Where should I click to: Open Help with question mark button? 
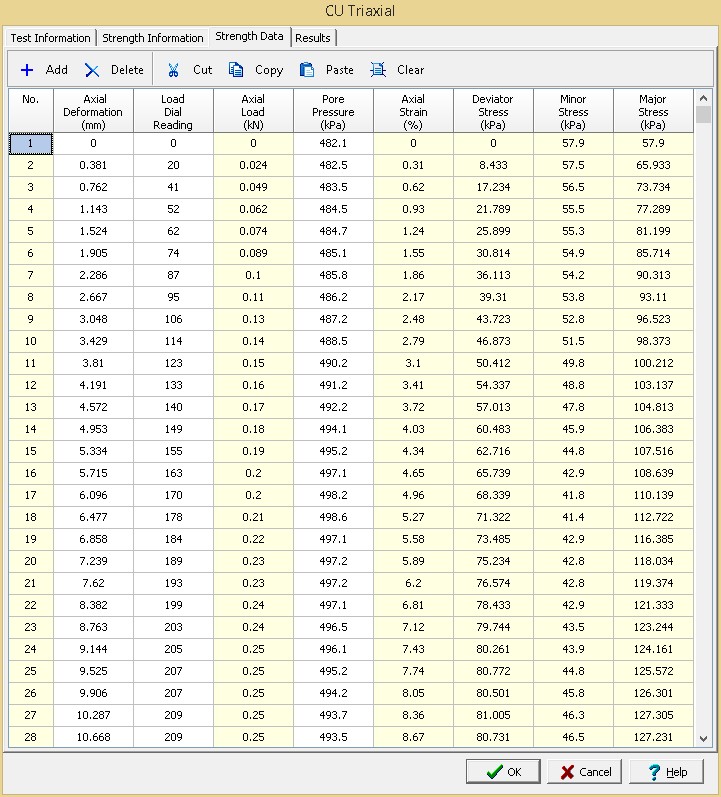(x=667, y=771)
